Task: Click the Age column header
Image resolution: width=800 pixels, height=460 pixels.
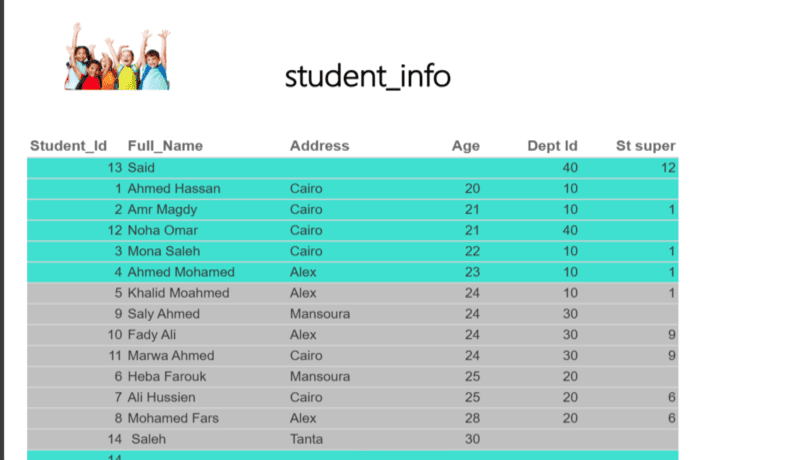Action: pos(465,146)
